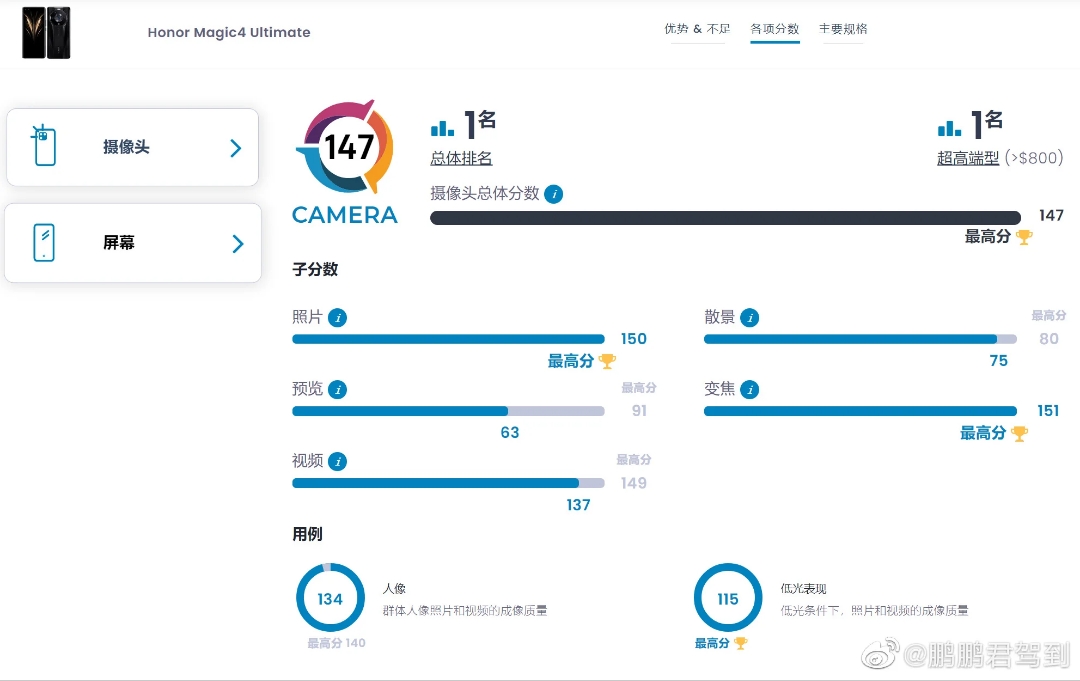Image resolution: width=1080 pixels, height=681 pixels.
Task: Click info icon beside 预览 score
Action: pos(338,390)
